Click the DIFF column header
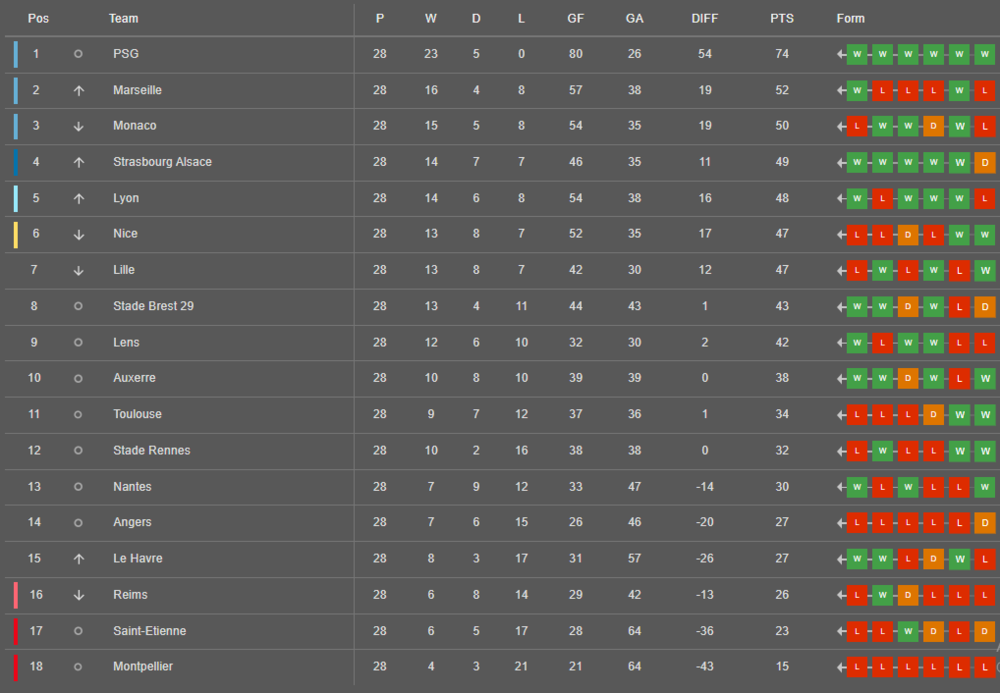The image size is (1000, 693). click(704, 18)
